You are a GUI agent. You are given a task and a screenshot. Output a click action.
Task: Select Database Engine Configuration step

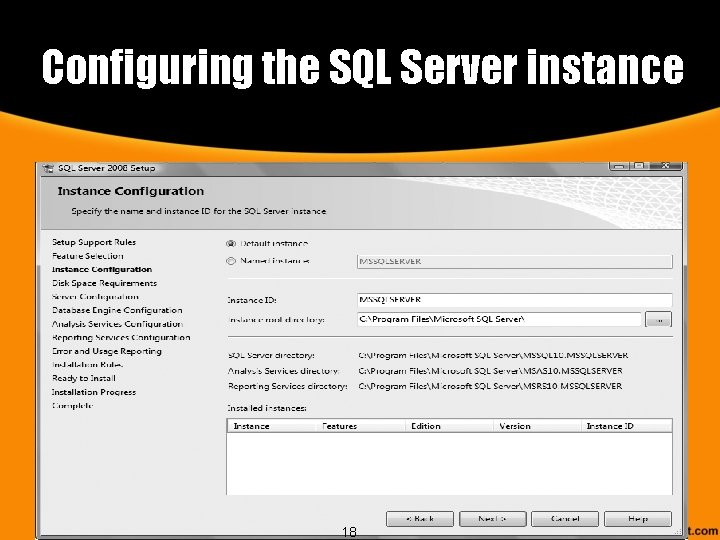click(117, 310)
